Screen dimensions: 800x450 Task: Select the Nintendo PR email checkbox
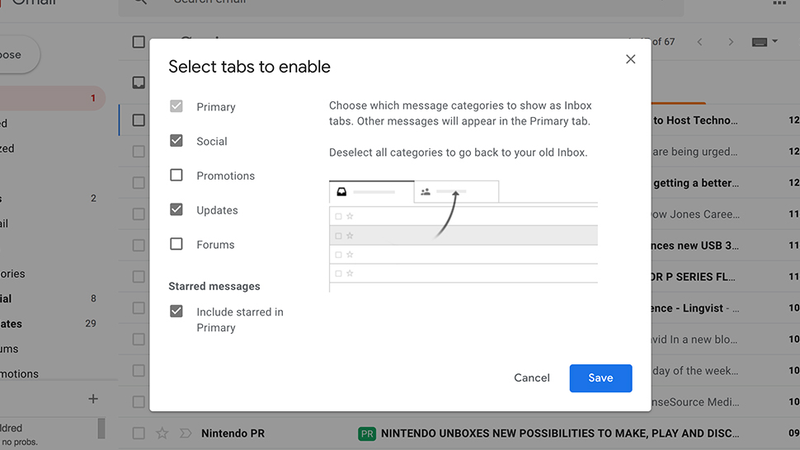click(138, 433)
